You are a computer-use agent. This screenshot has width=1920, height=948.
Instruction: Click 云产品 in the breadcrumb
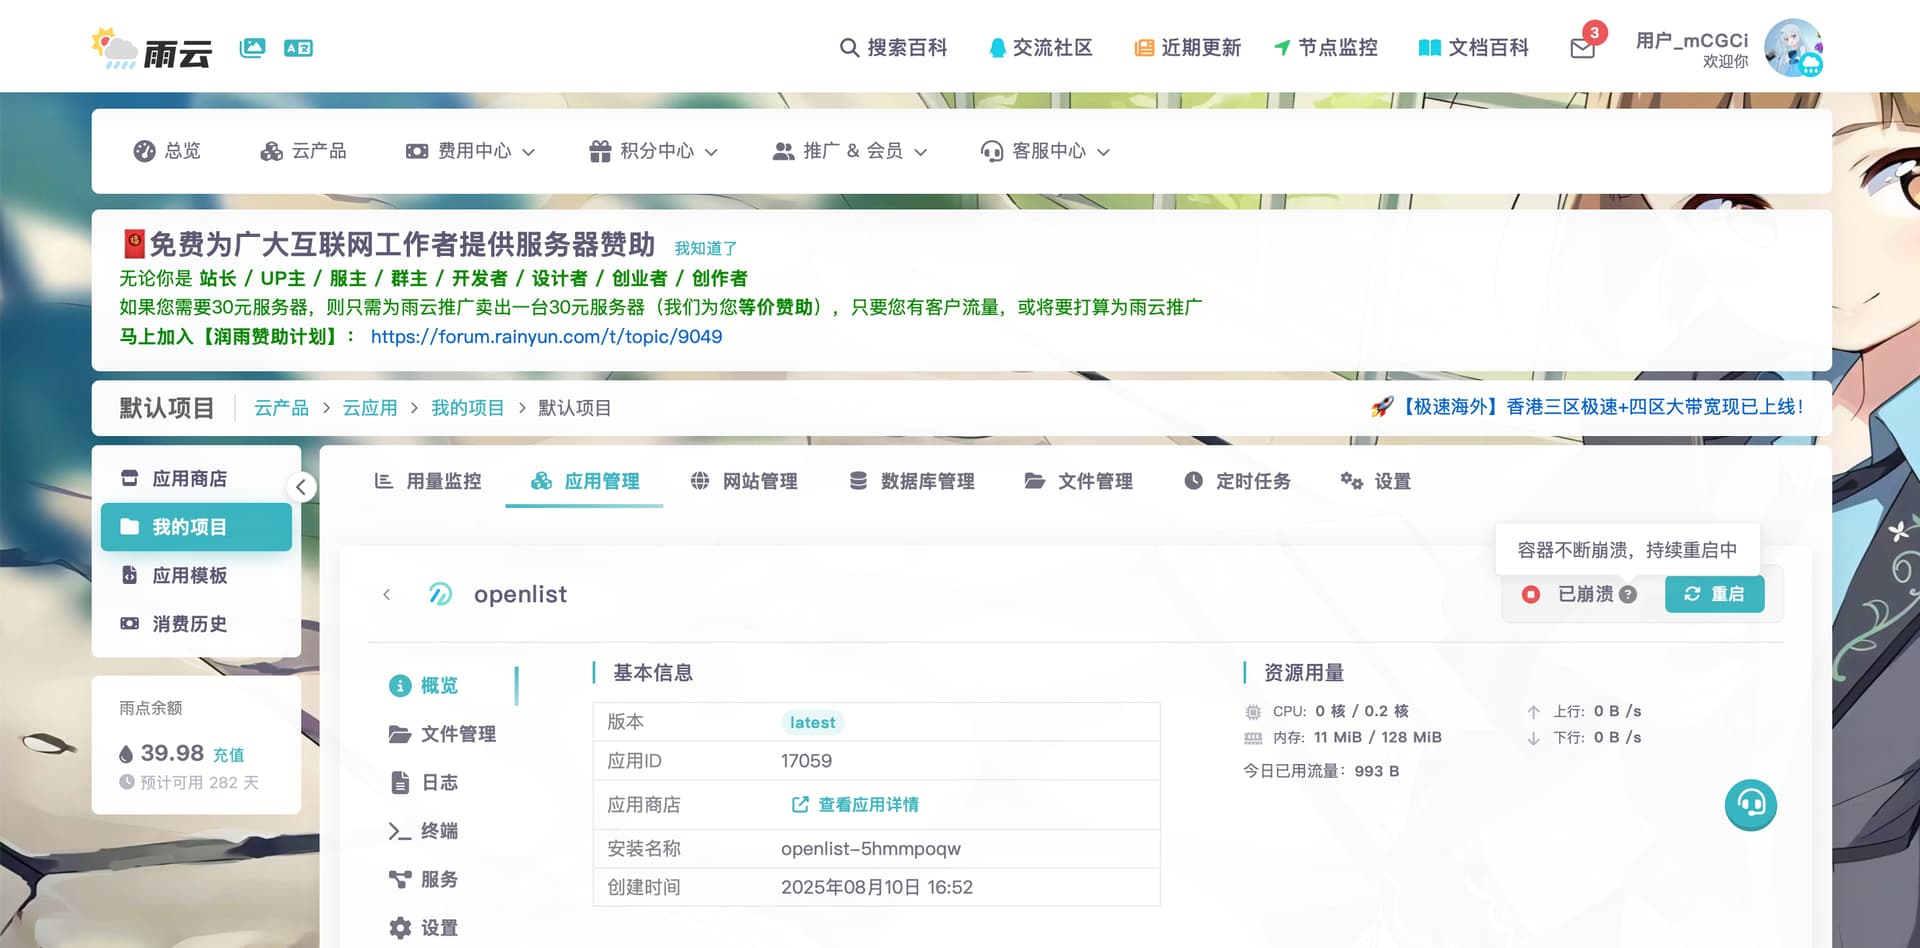click(x=281, y=408)
